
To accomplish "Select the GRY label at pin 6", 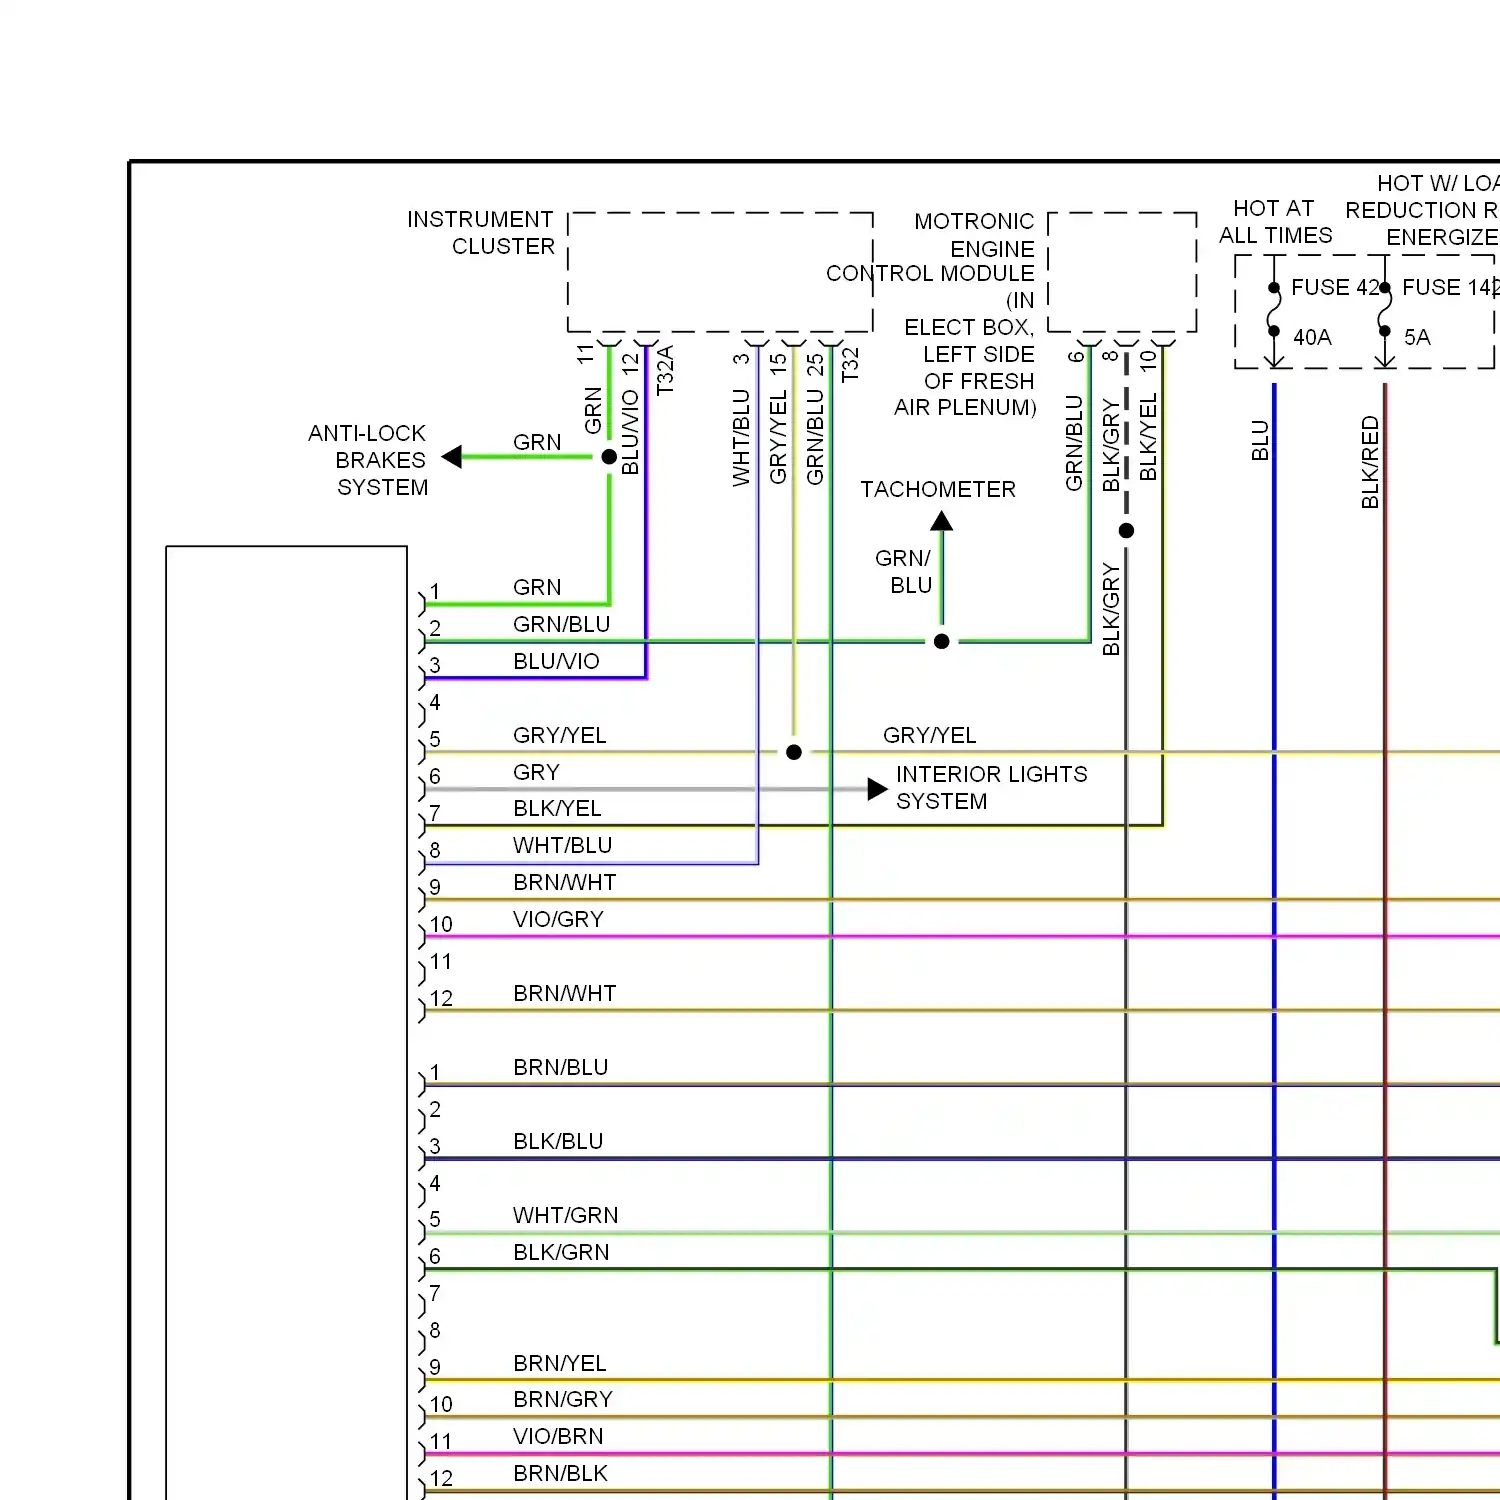I will pos(536,772).
